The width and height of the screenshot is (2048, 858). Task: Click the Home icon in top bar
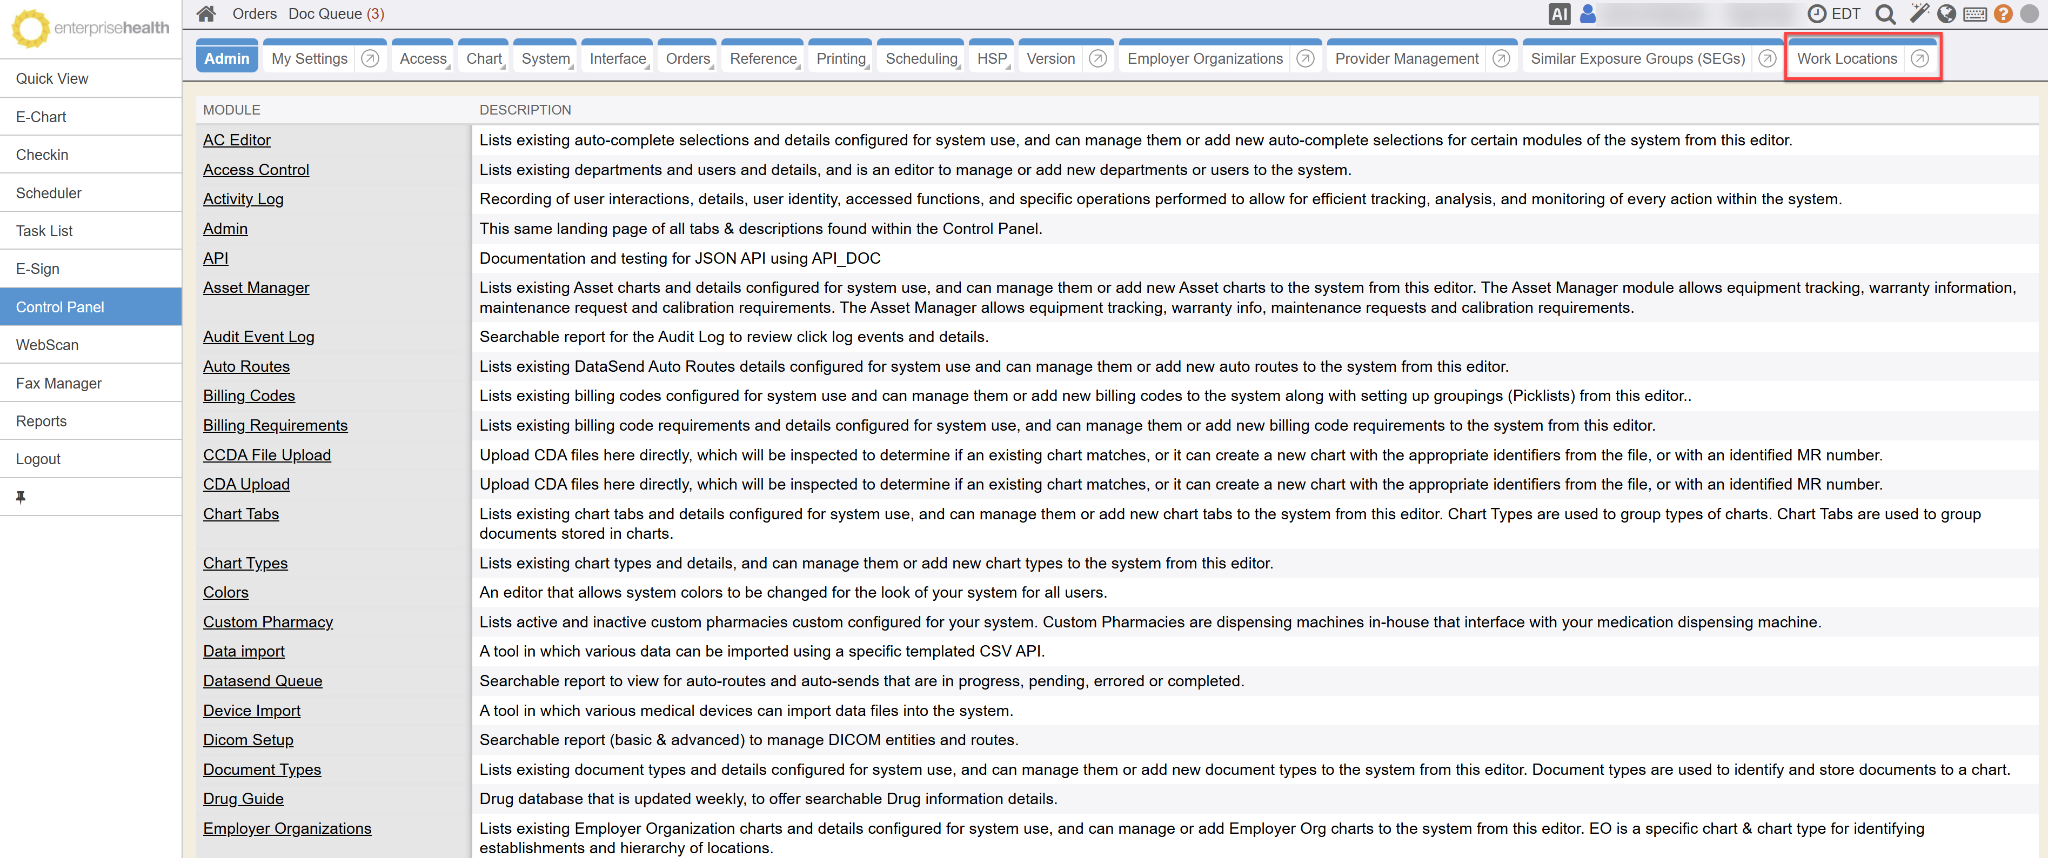[206, 14]
